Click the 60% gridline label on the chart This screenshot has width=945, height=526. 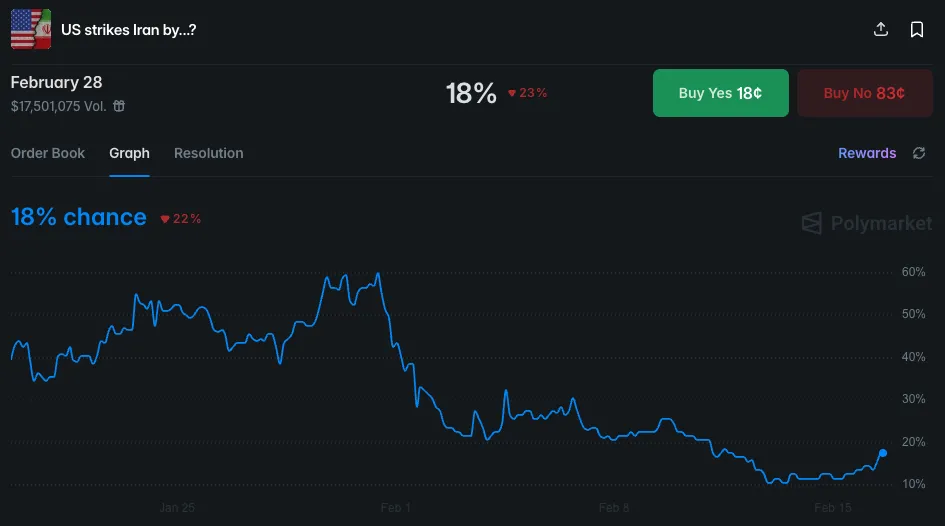(x=913, y=272)
